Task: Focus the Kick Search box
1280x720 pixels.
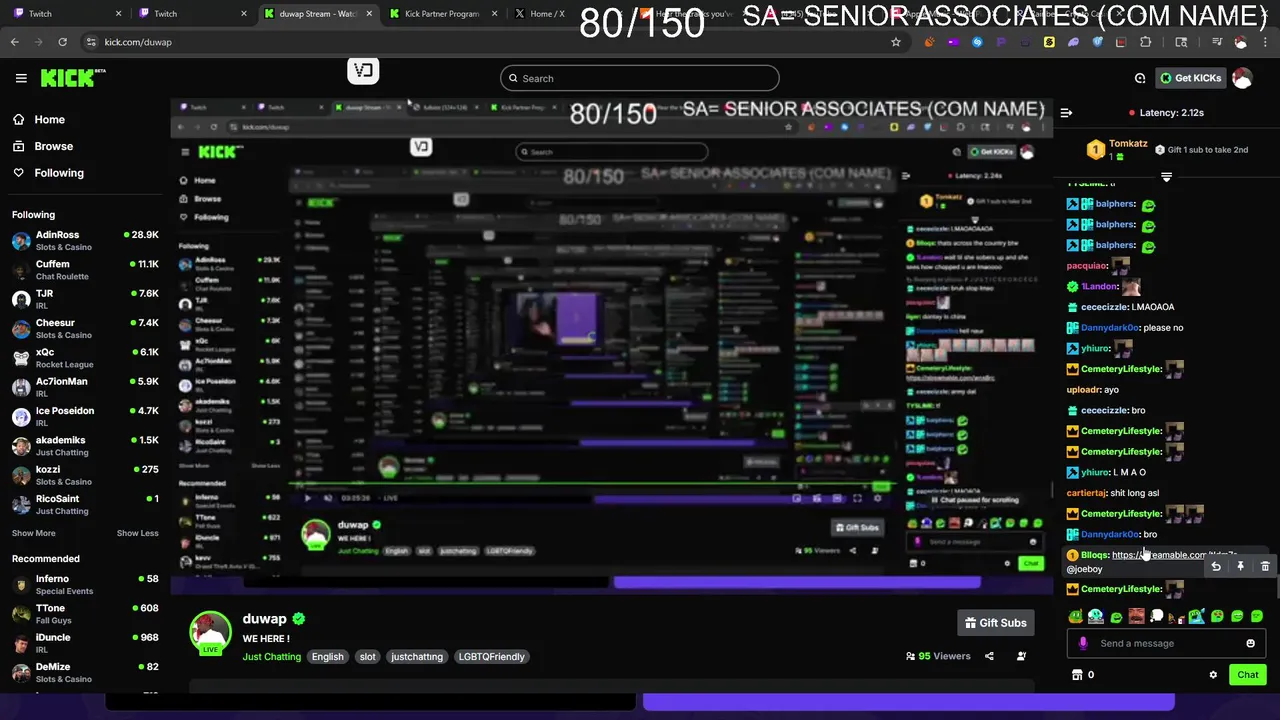Action: [x=640, y=78]
